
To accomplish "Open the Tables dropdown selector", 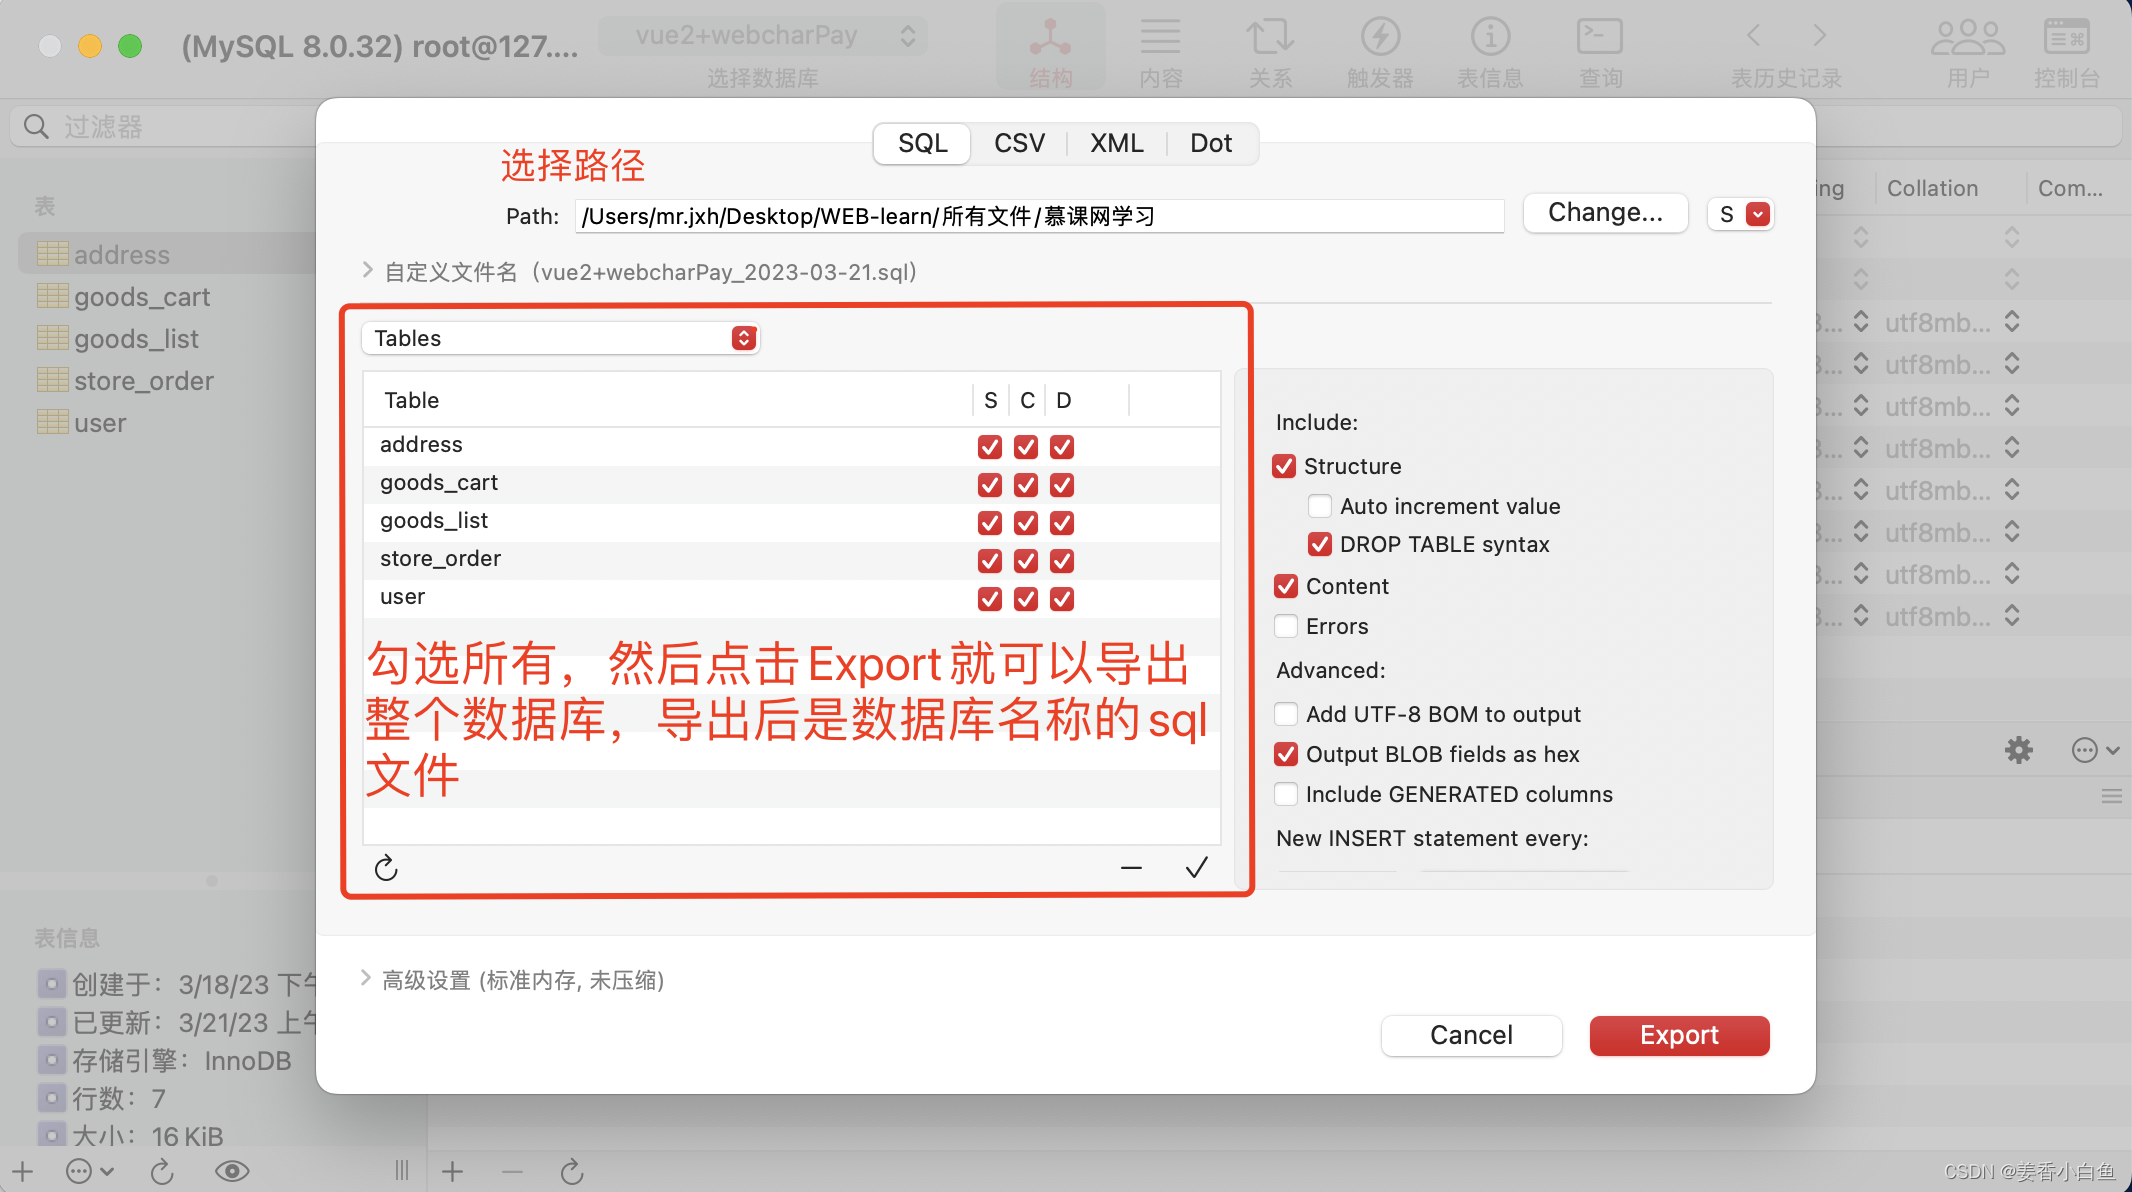I will point(560,338).
